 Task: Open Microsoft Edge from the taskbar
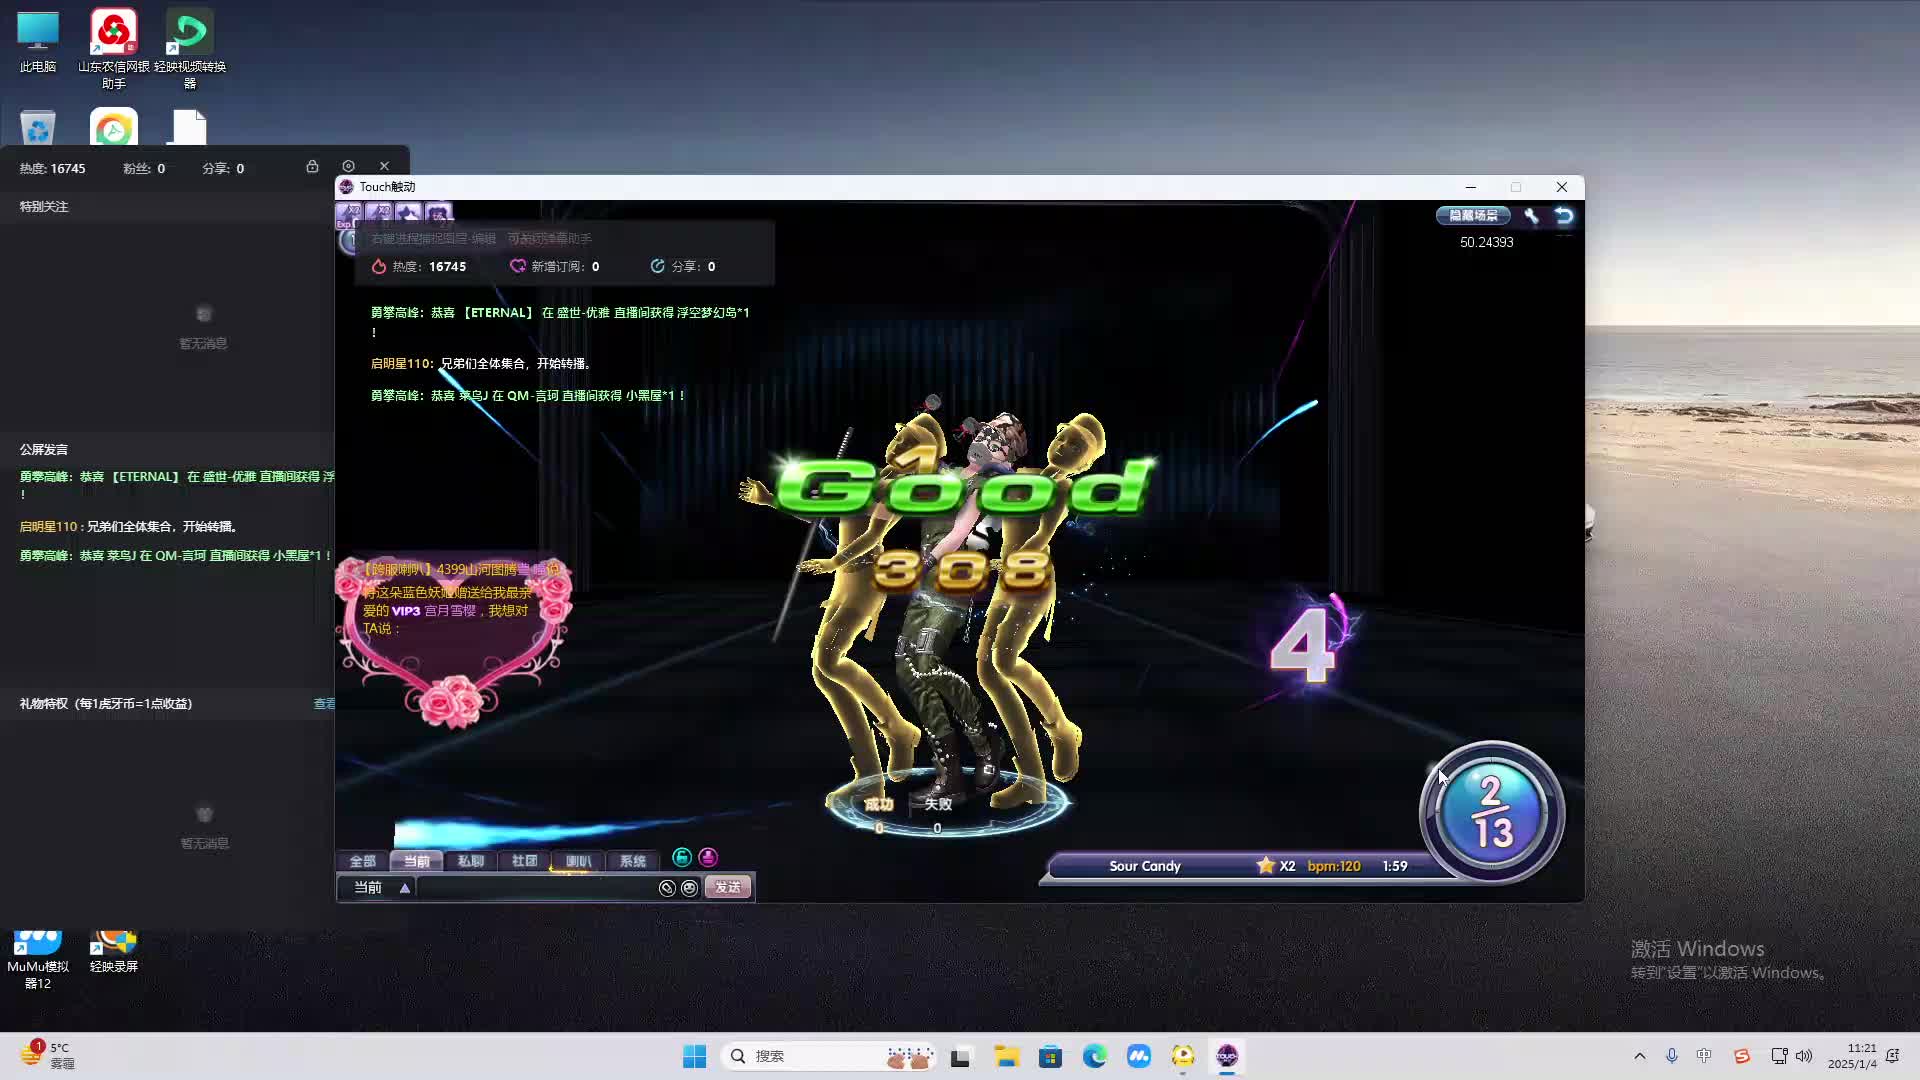pos(1094,1056)
